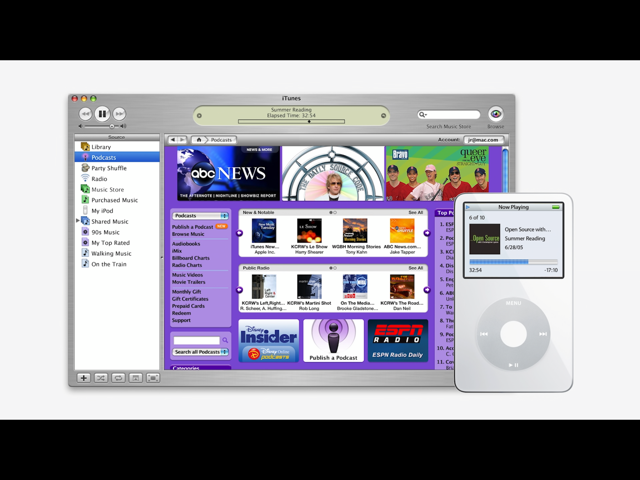The height and width of the screenshot is (480, 640).
Task: Open Prepaid Cards link
Action: 188,306
